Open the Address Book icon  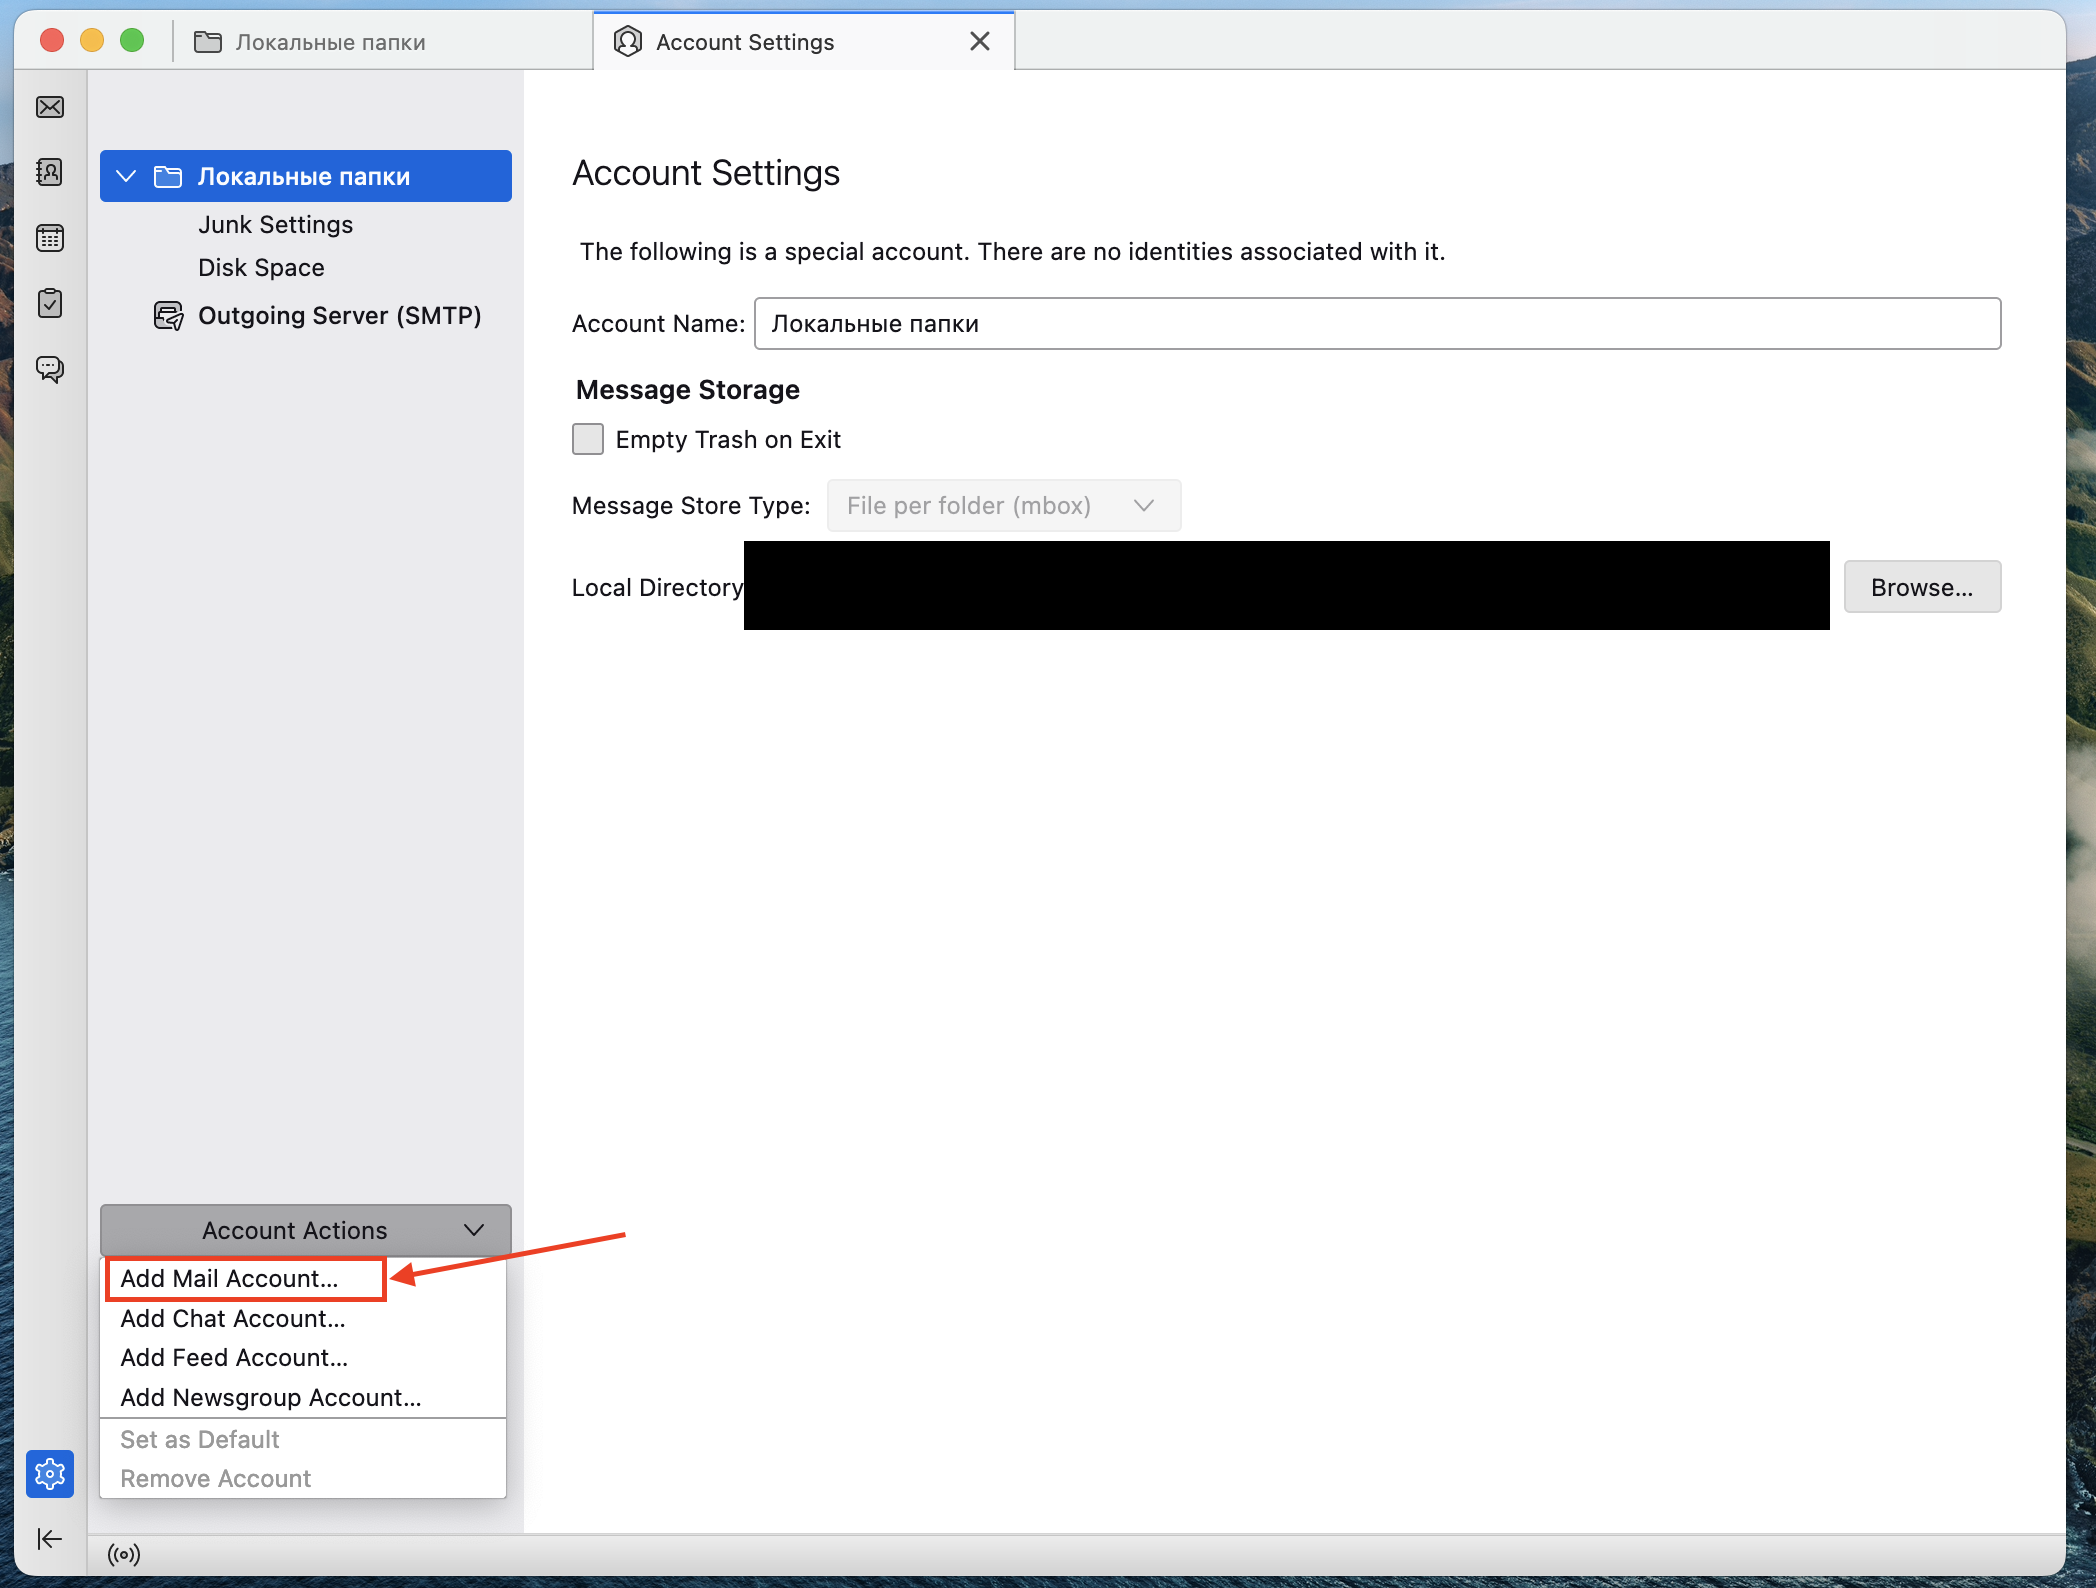click(50, 172)
